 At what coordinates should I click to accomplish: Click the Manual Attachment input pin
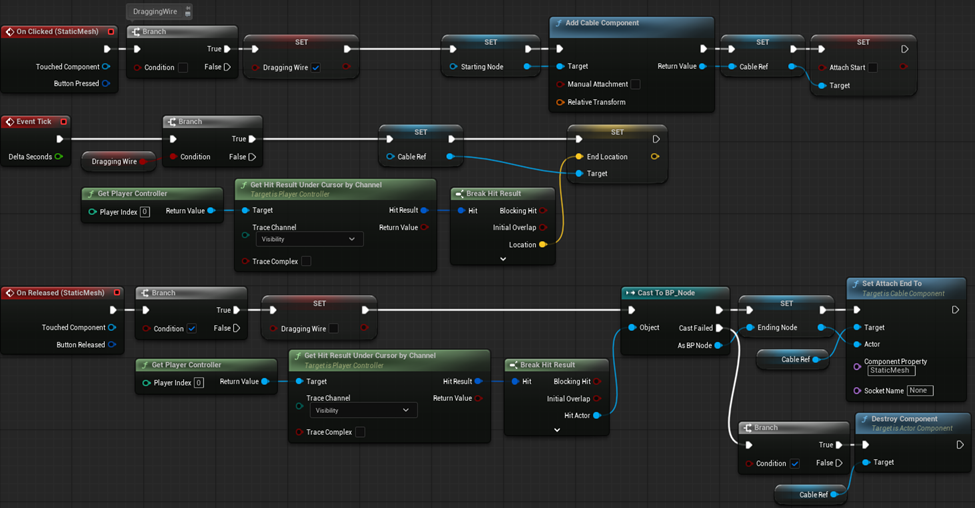tap(560, 84)
